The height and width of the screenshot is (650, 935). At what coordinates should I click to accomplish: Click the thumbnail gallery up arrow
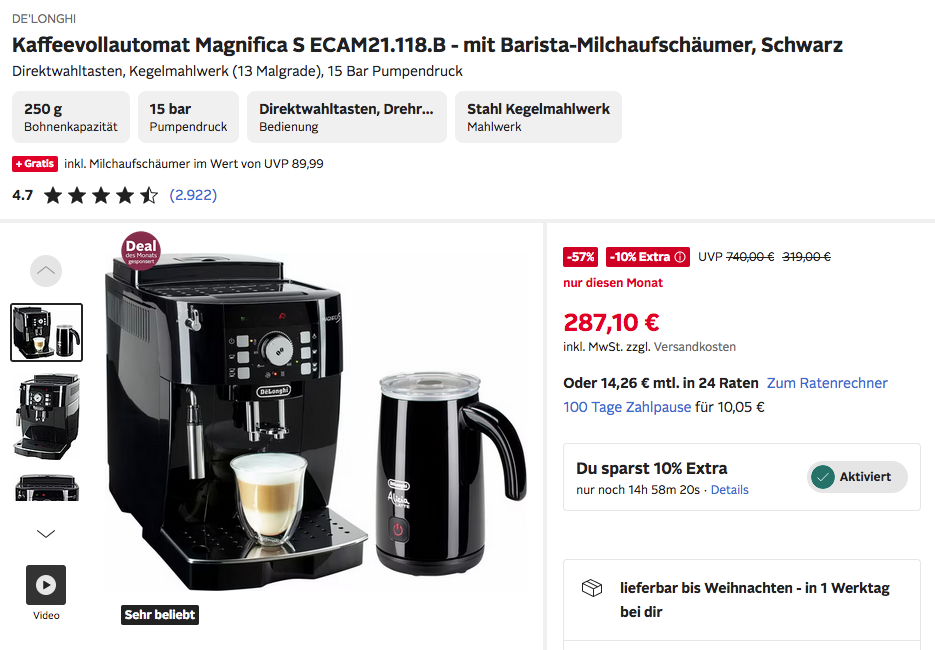[x=46, y=271]
